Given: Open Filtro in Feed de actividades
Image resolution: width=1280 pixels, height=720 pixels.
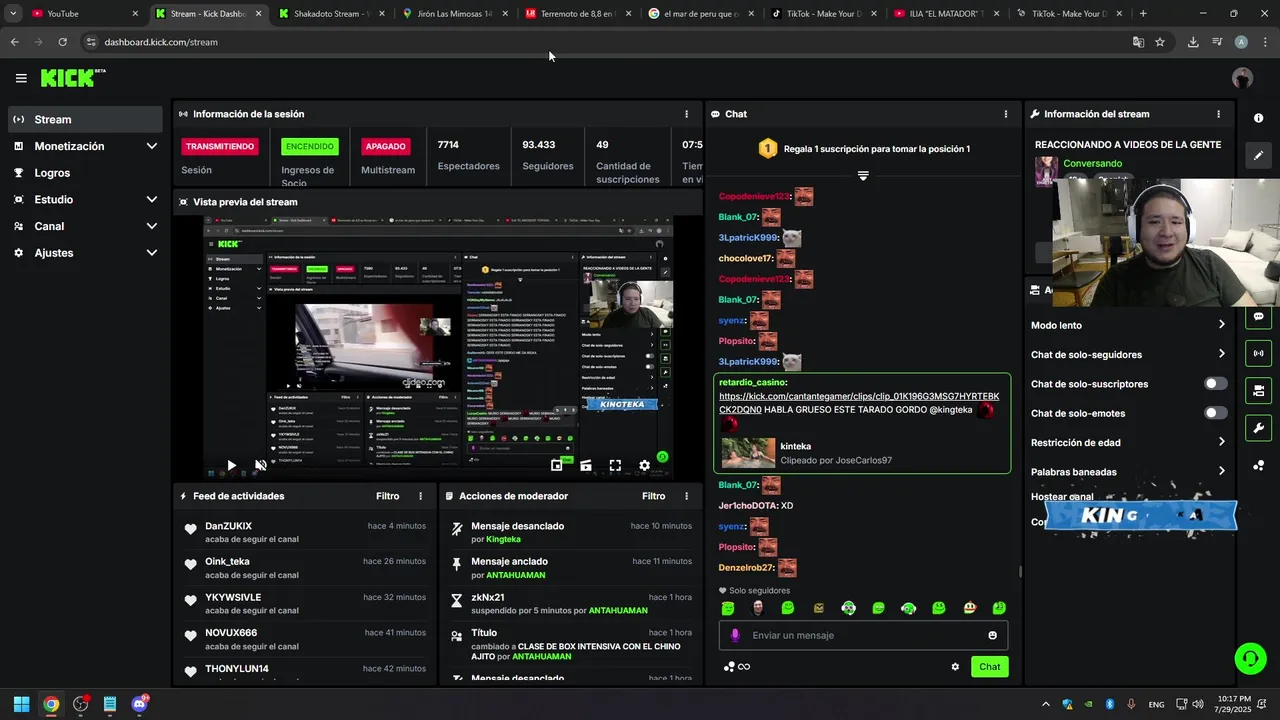Looking at the screenshot, I should (x=387, y=496).
